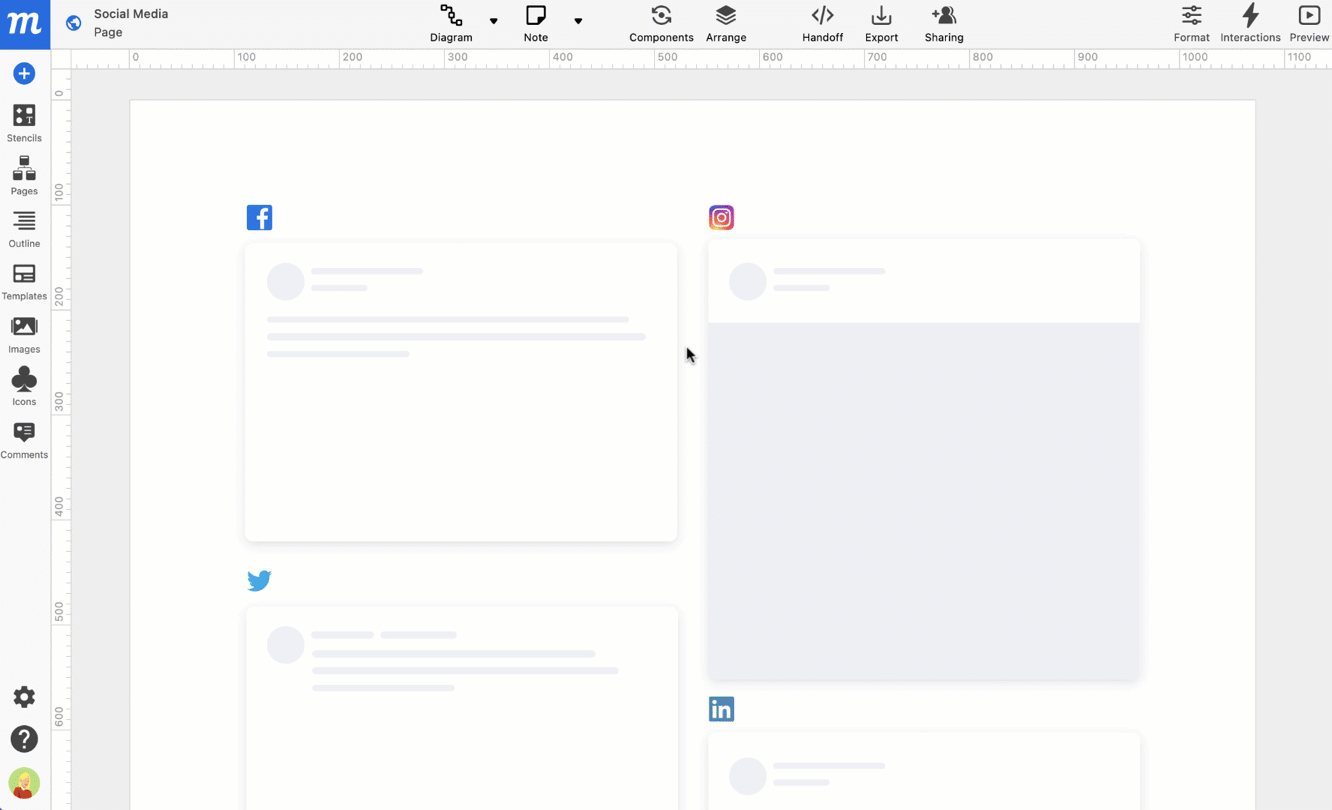Expand the Diagram tool dropdown

(x=494, y=19)
